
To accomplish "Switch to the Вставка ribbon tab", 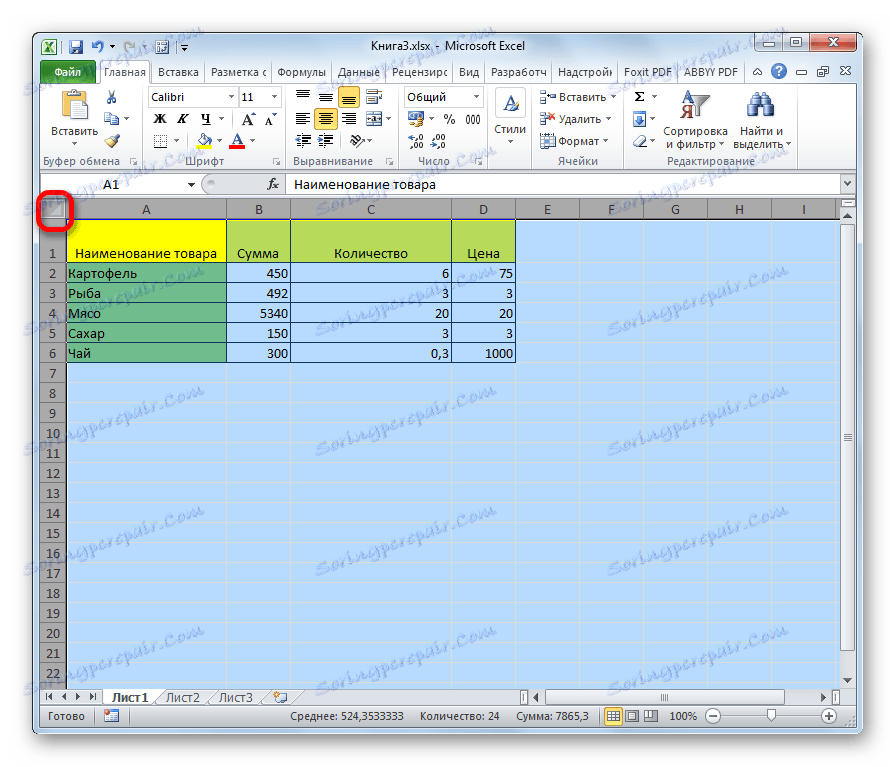I will click(178, 71).
